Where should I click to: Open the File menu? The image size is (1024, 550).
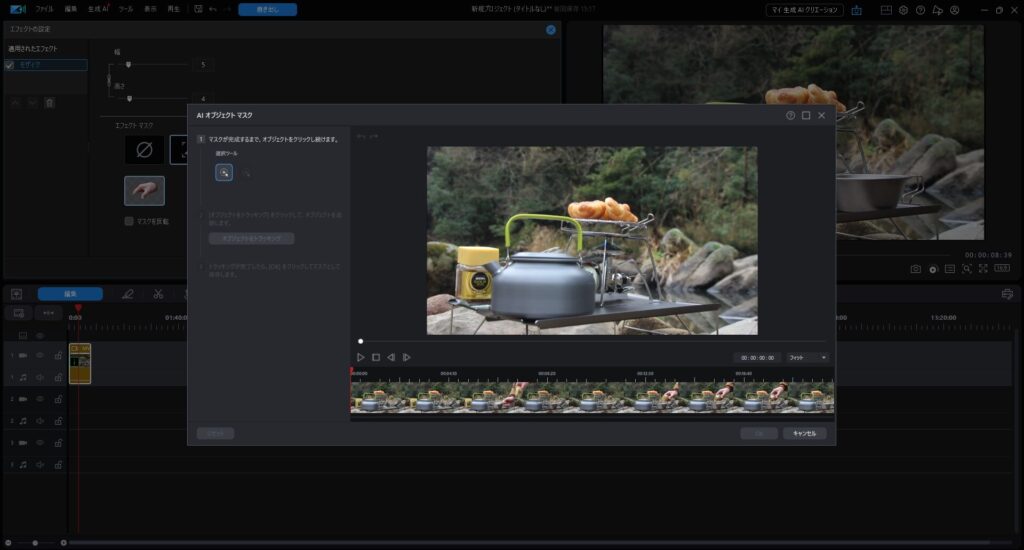tap(45, 9)
